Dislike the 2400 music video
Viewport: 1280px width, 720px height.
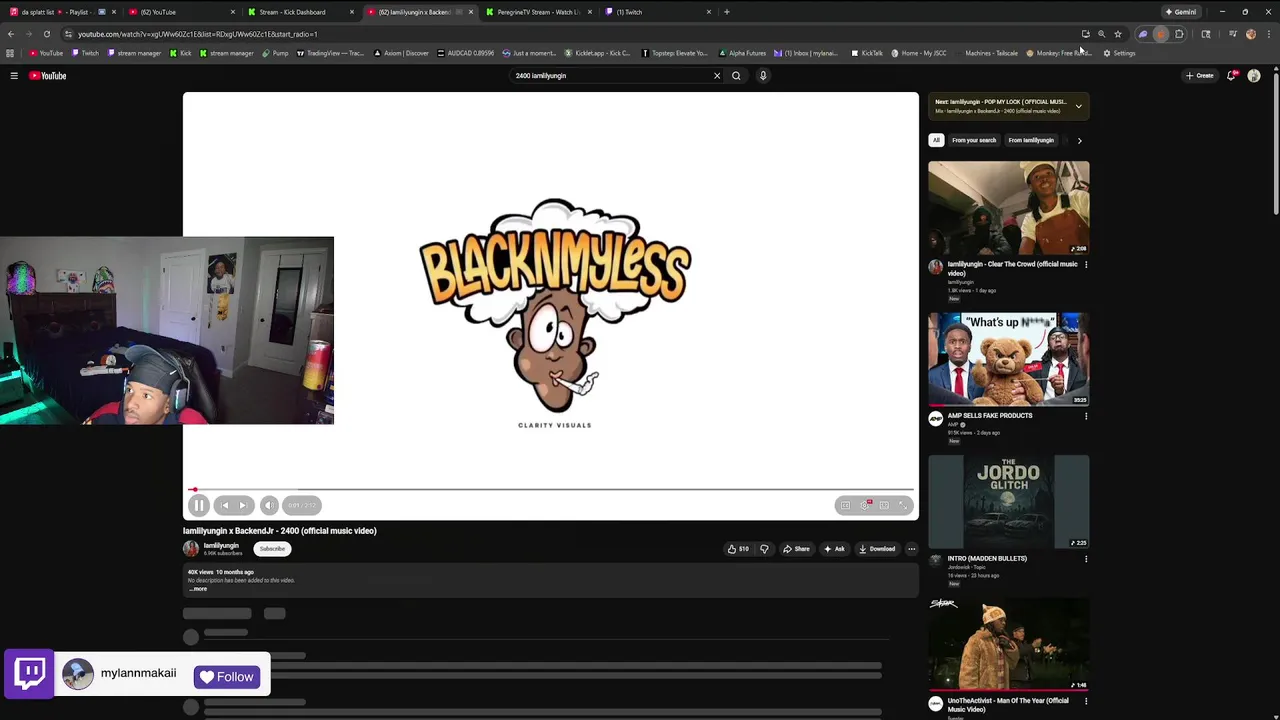764,549
